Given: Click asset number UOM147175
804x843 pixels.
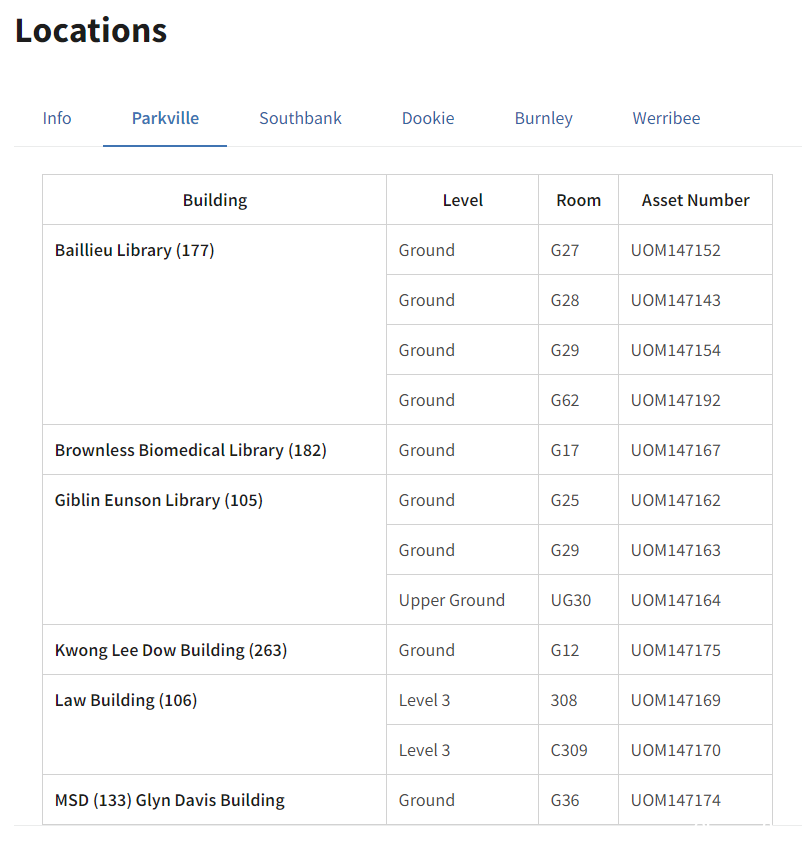Looking at the screenshot, I should point(695,650).
